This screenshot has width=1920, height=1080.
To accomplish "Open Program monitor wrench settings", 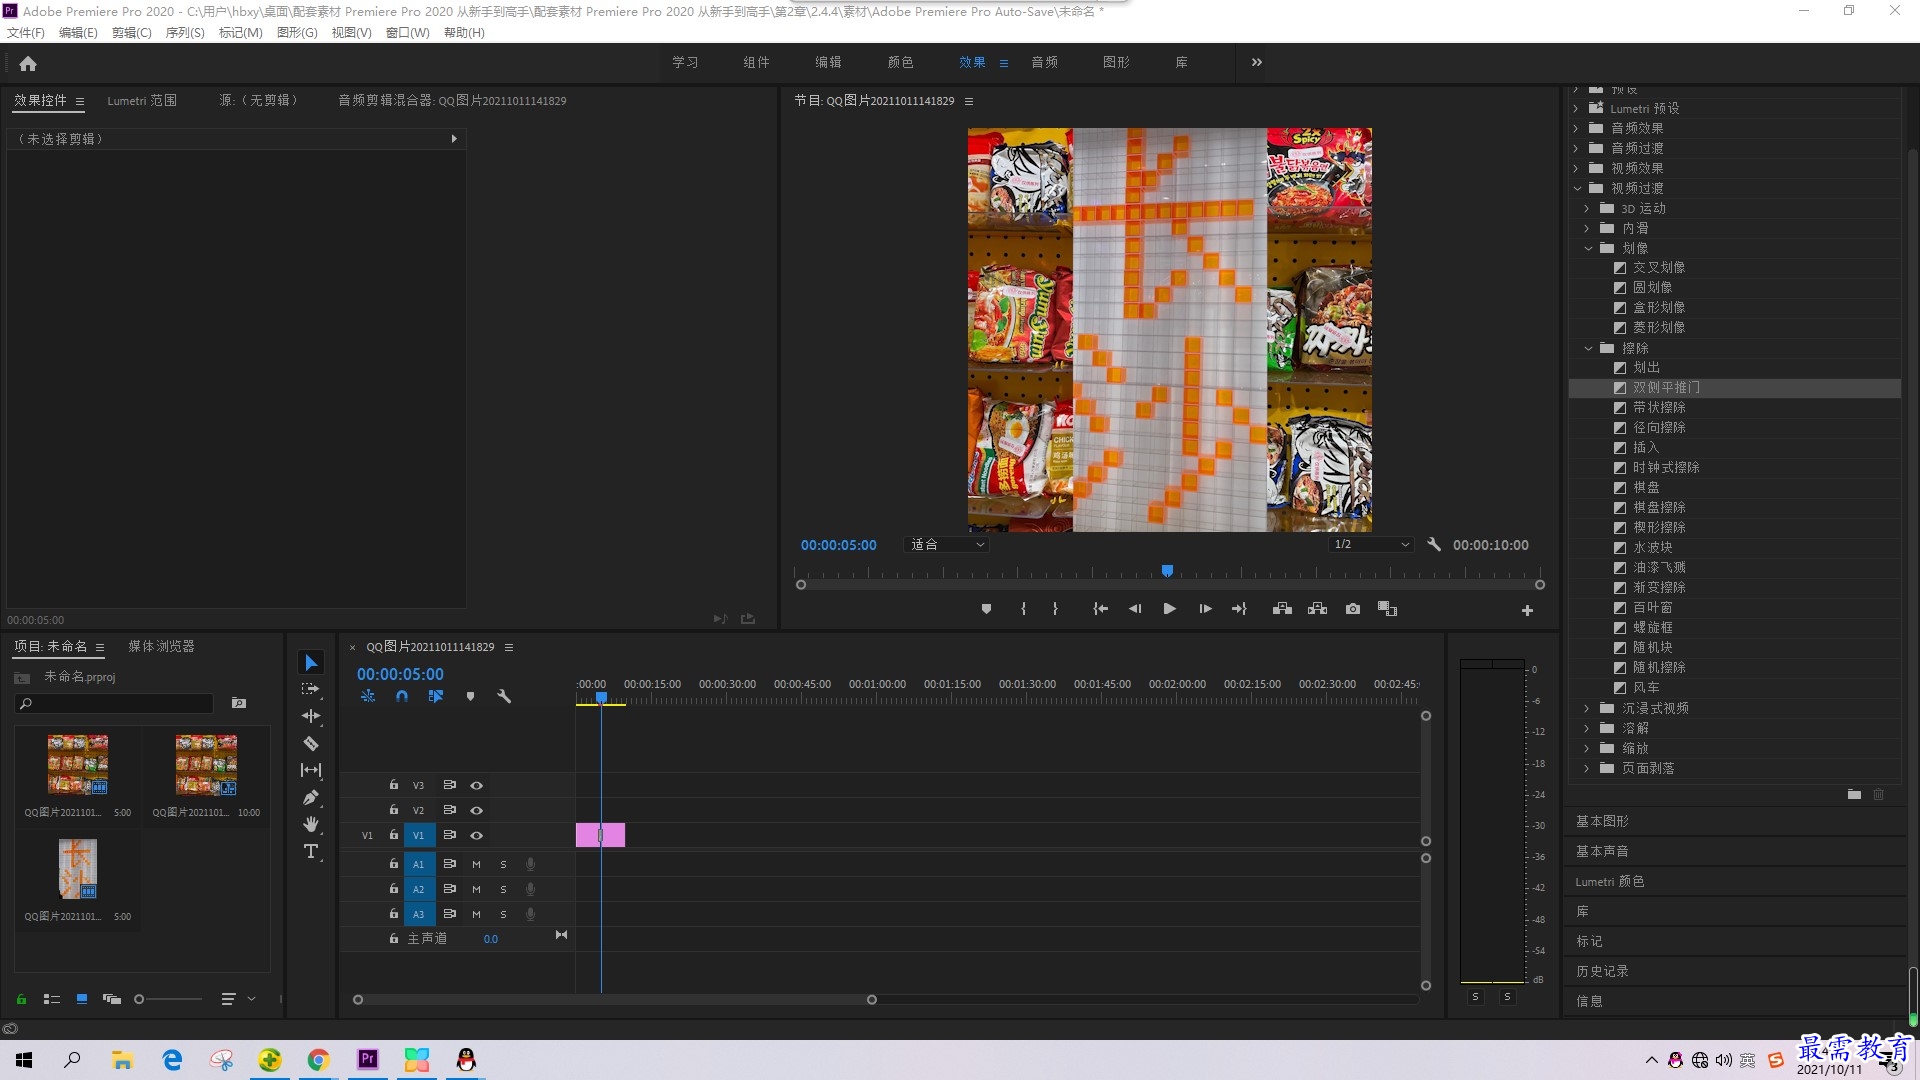I will click(x=1434, y=545).
